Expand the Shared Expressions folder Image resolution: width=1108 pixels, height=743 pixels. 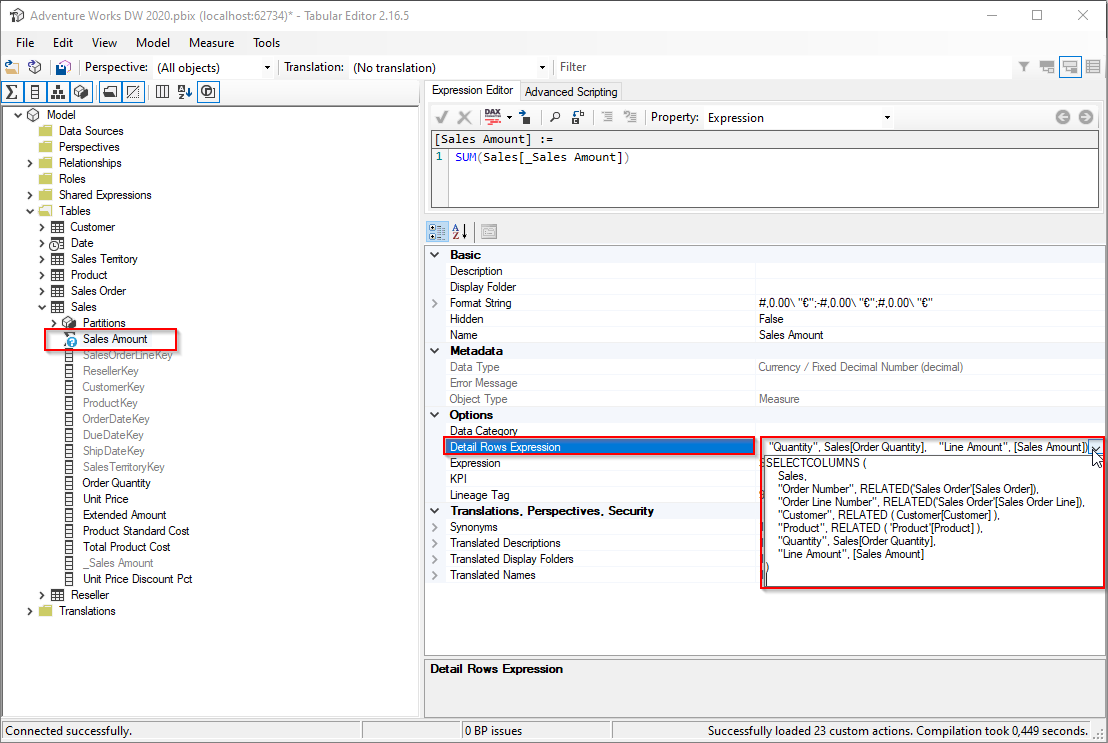pyautogui.click(x=30, y=195)
